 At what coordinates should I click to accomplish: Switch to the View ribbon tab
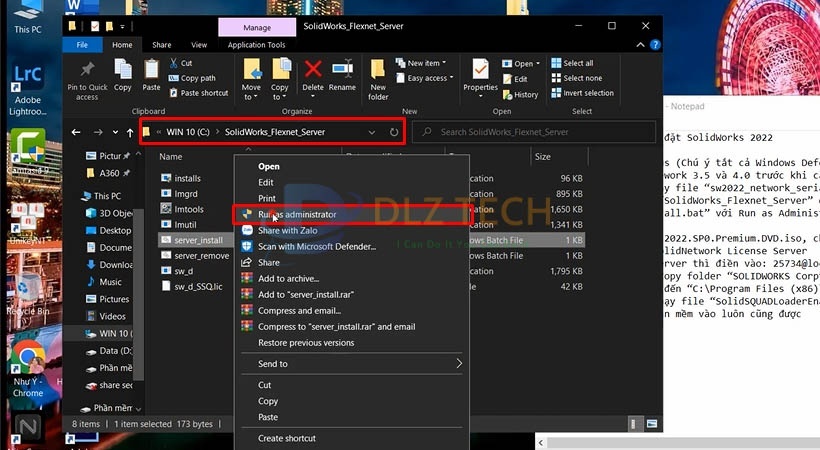(x=199, y=45)
